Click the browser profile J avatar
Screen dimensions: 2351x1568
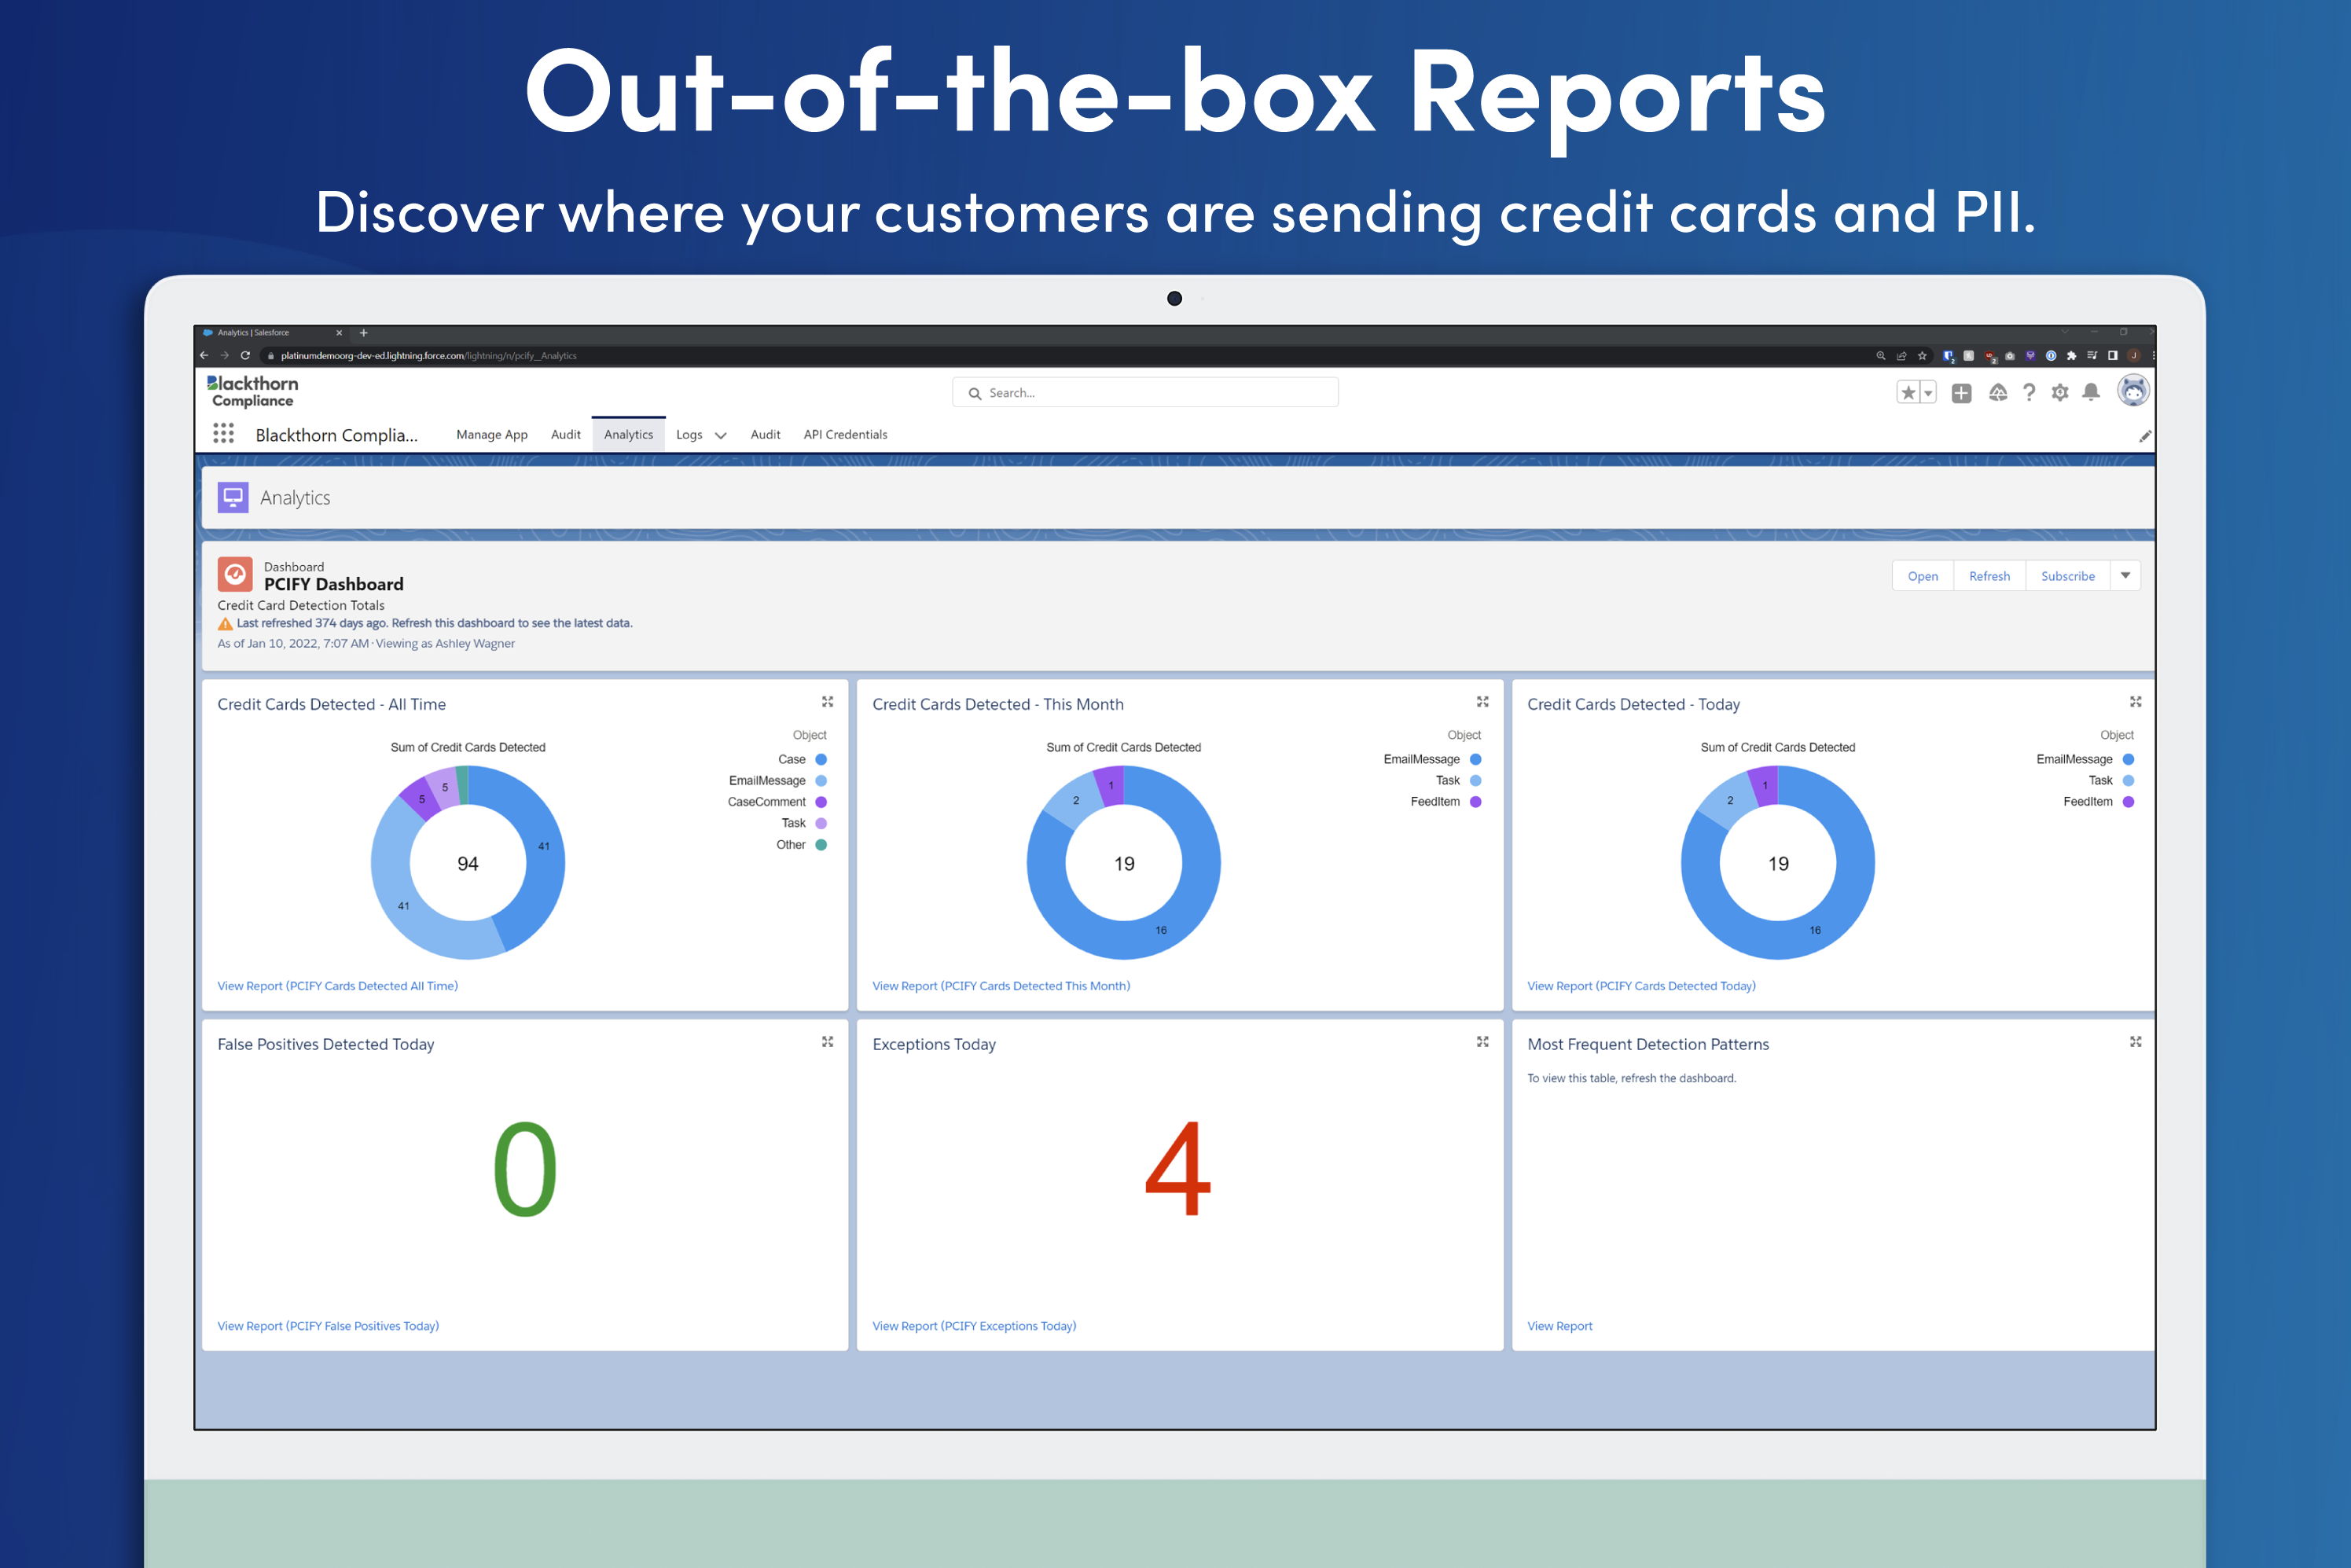click(x=2134, y=356)
